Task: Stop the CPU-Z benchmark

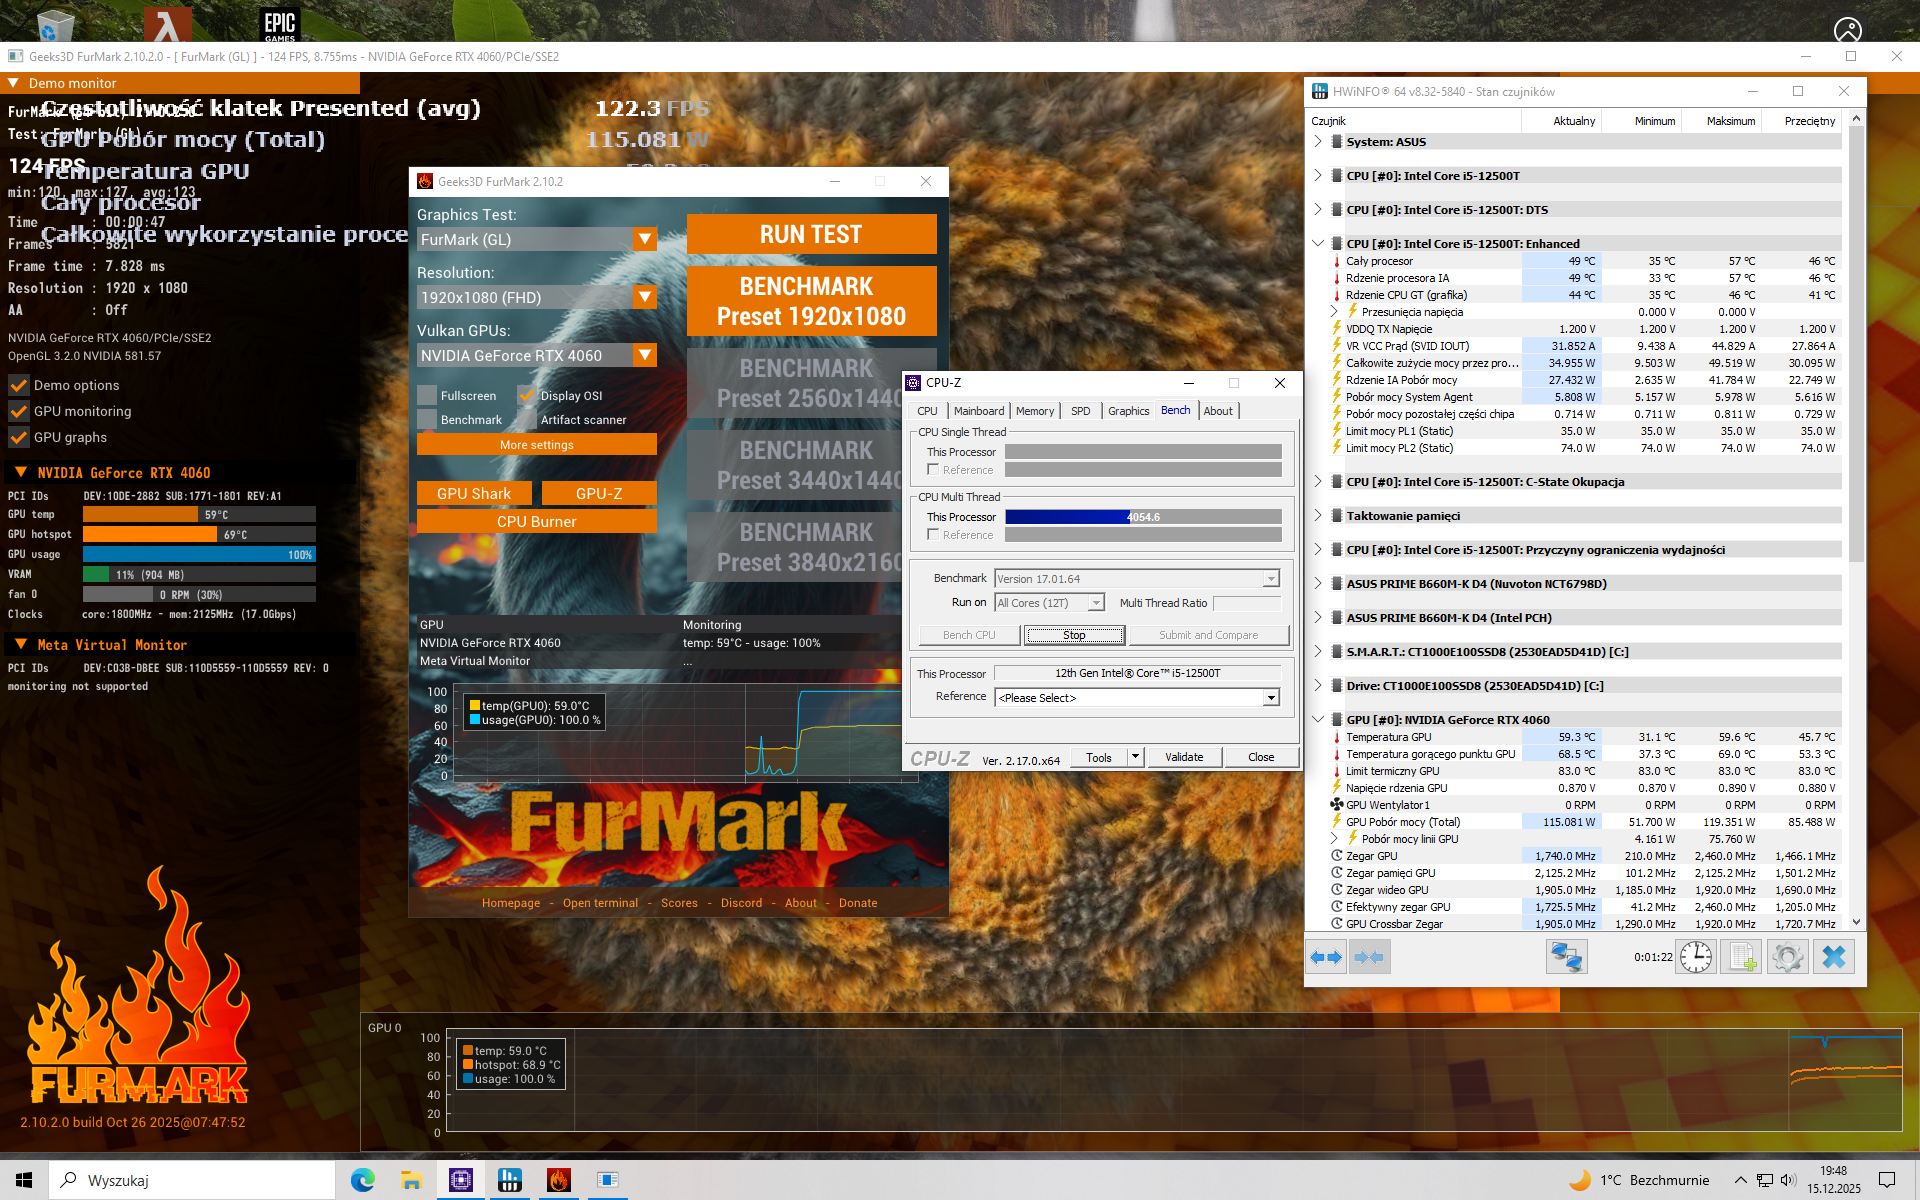Action: [1074, 635]
